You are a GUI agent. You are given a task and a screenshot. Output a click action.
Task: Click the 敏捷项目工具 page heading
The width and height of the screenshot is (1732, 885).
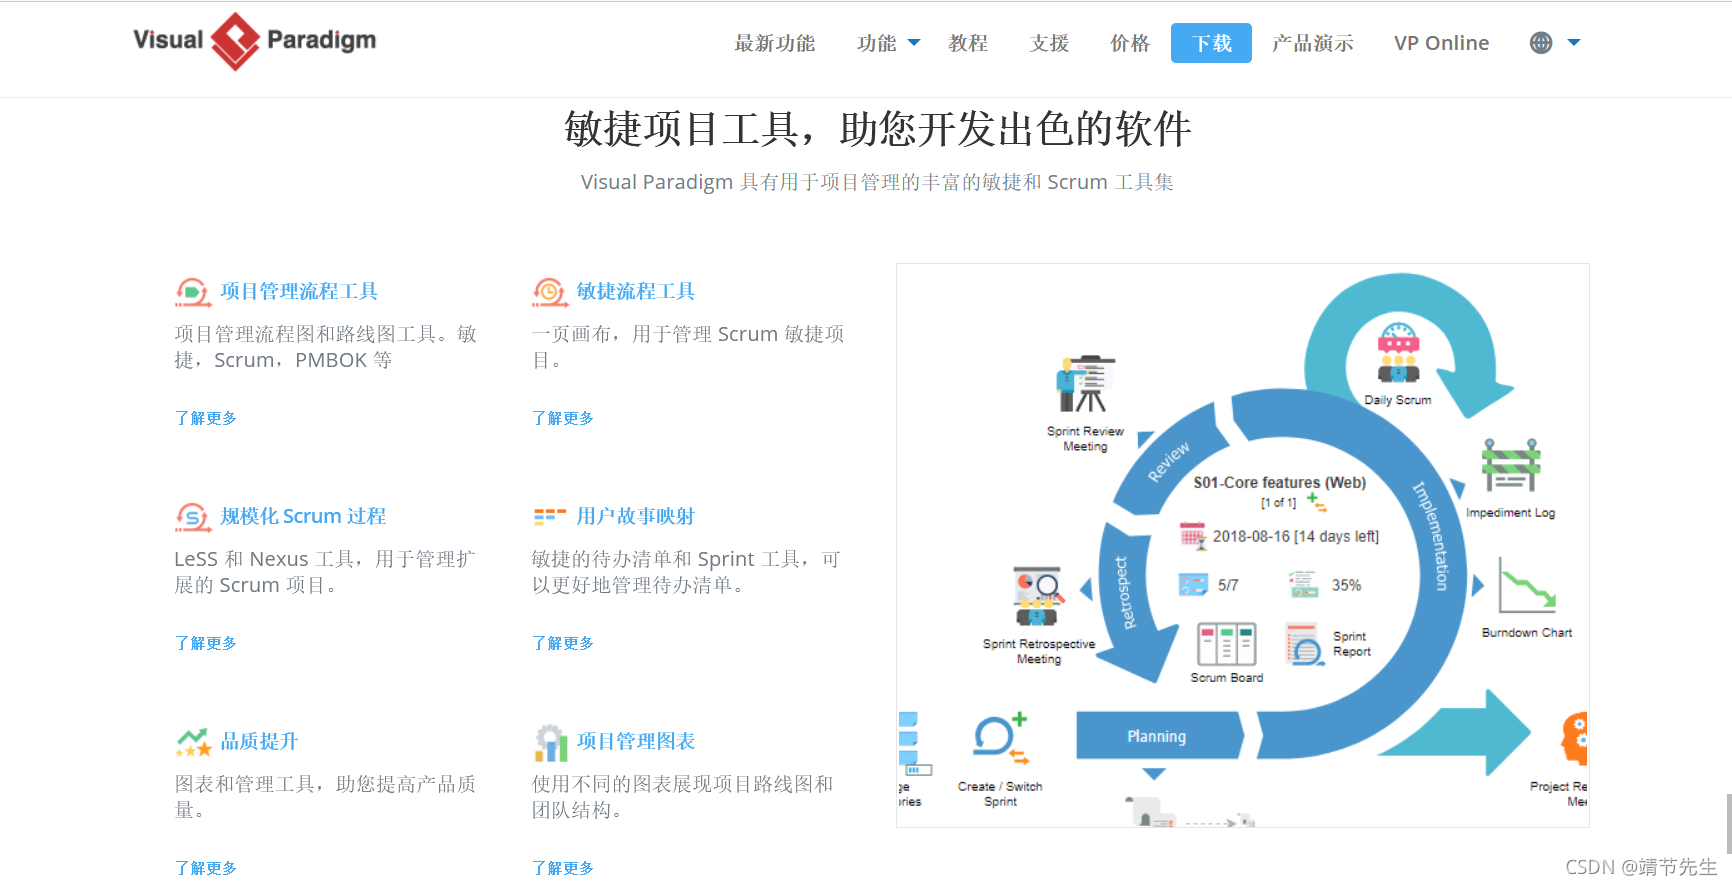coord(877,129)
